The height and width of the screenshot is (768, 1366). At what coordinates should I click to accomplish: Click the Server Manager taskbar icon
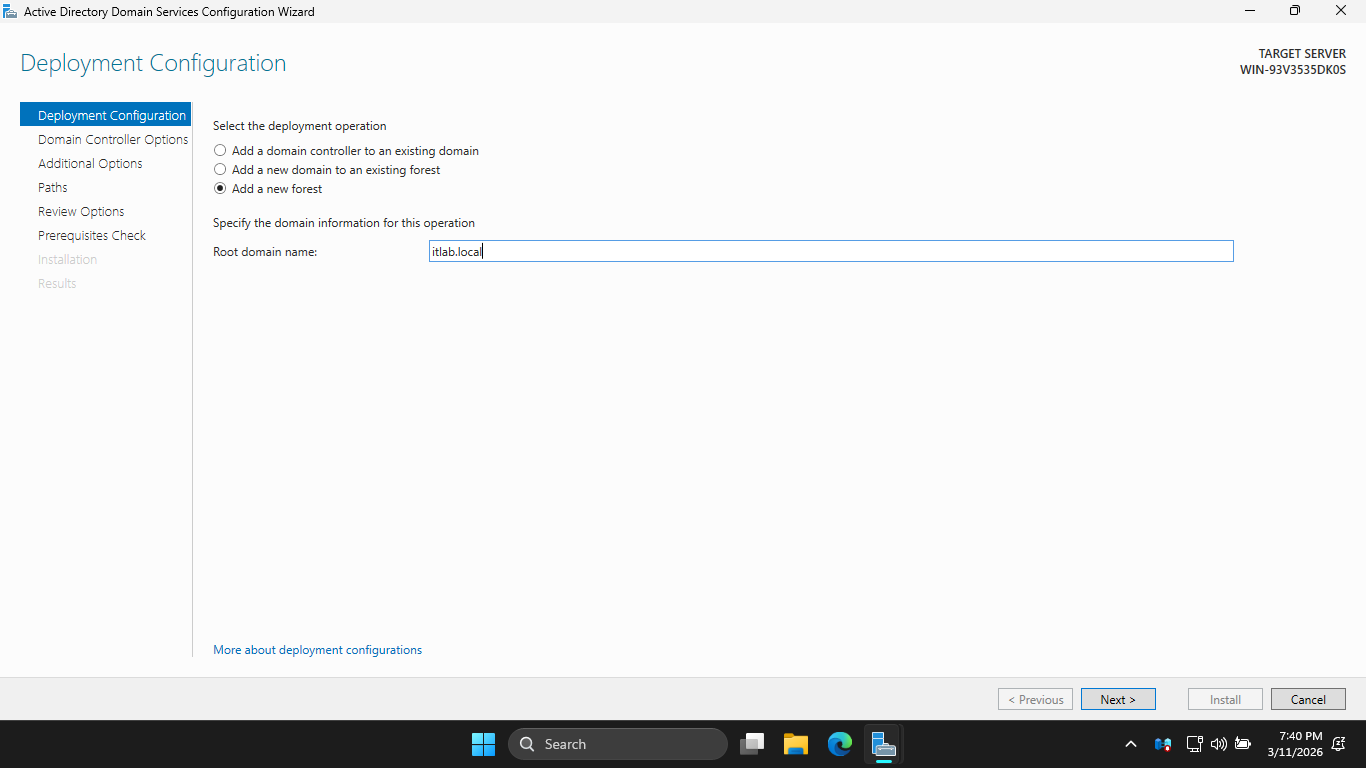(x=882, y=744)
